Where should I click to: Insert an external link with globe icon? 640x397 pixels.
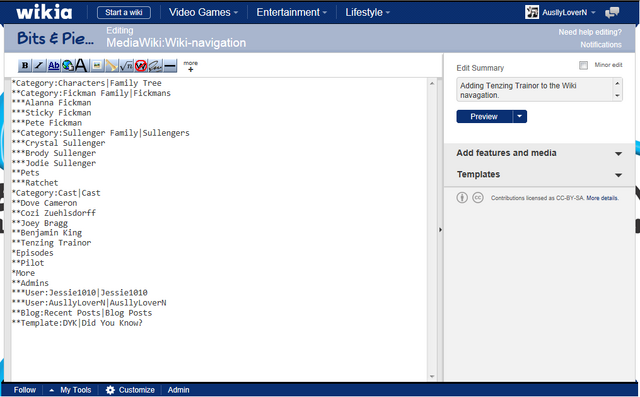(x=68, y=65)
